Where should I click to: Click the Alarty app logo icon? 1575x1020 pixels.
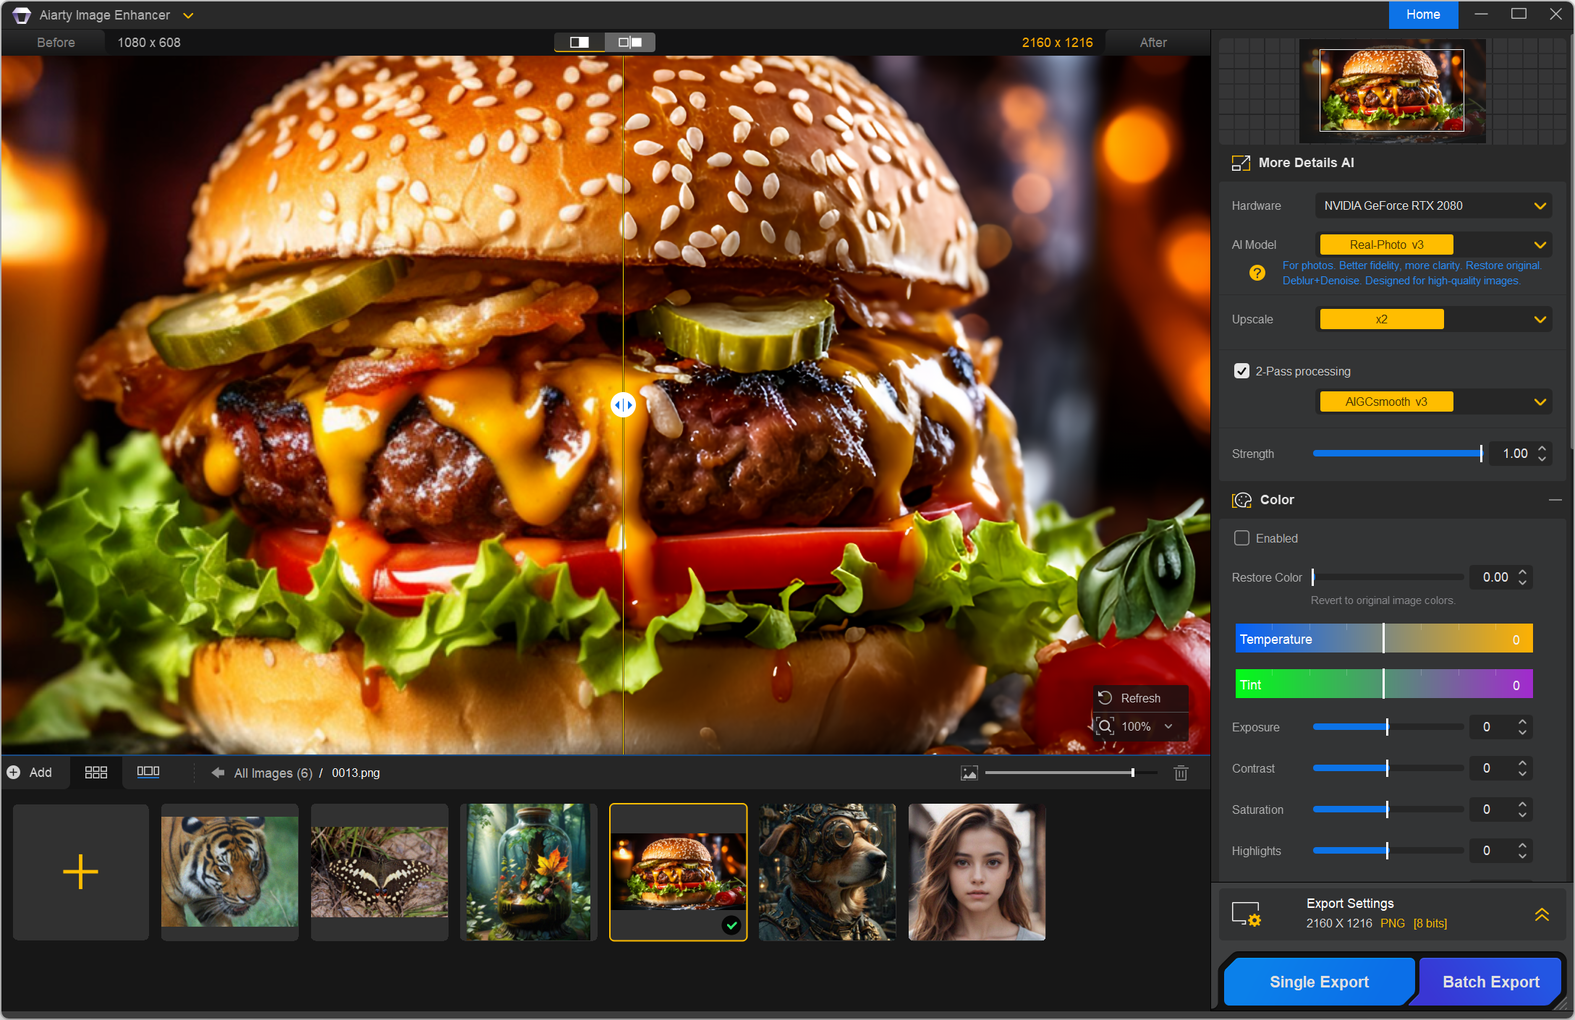21,15
